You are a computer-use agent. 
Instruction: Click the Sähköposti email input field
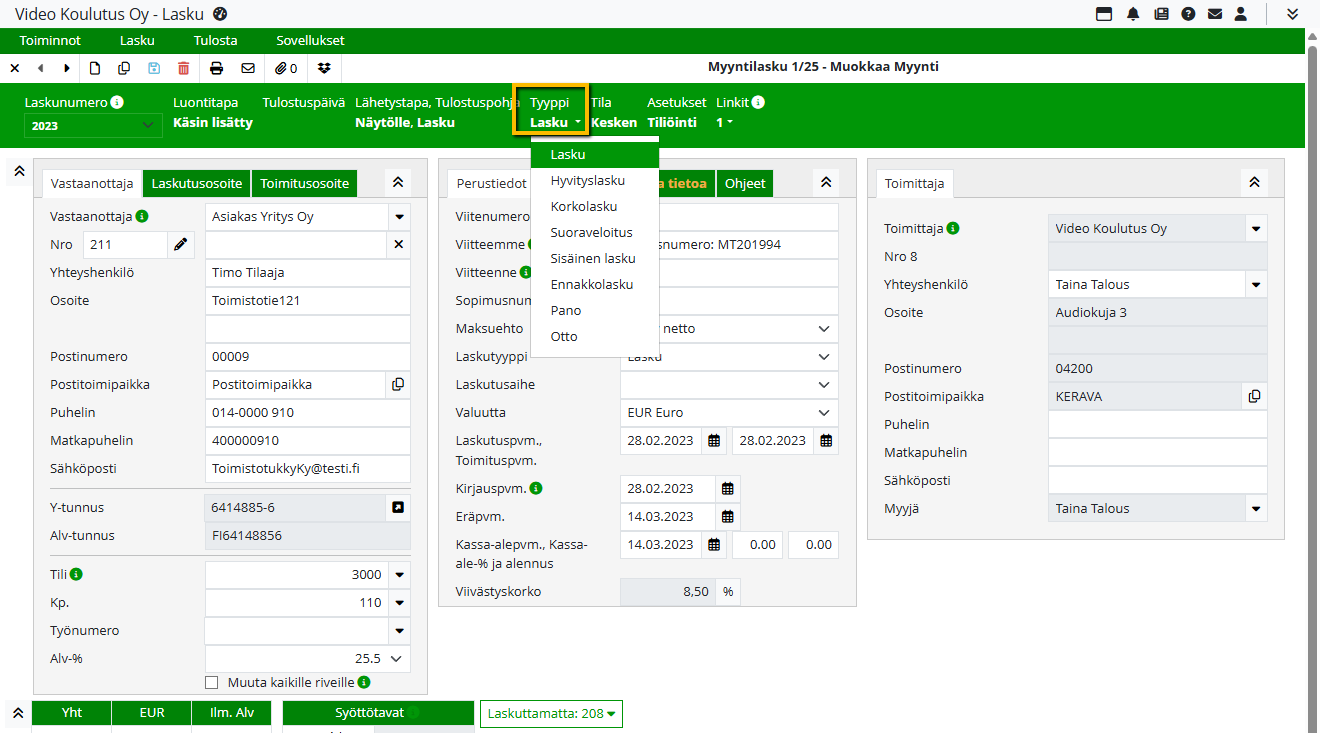307,468
